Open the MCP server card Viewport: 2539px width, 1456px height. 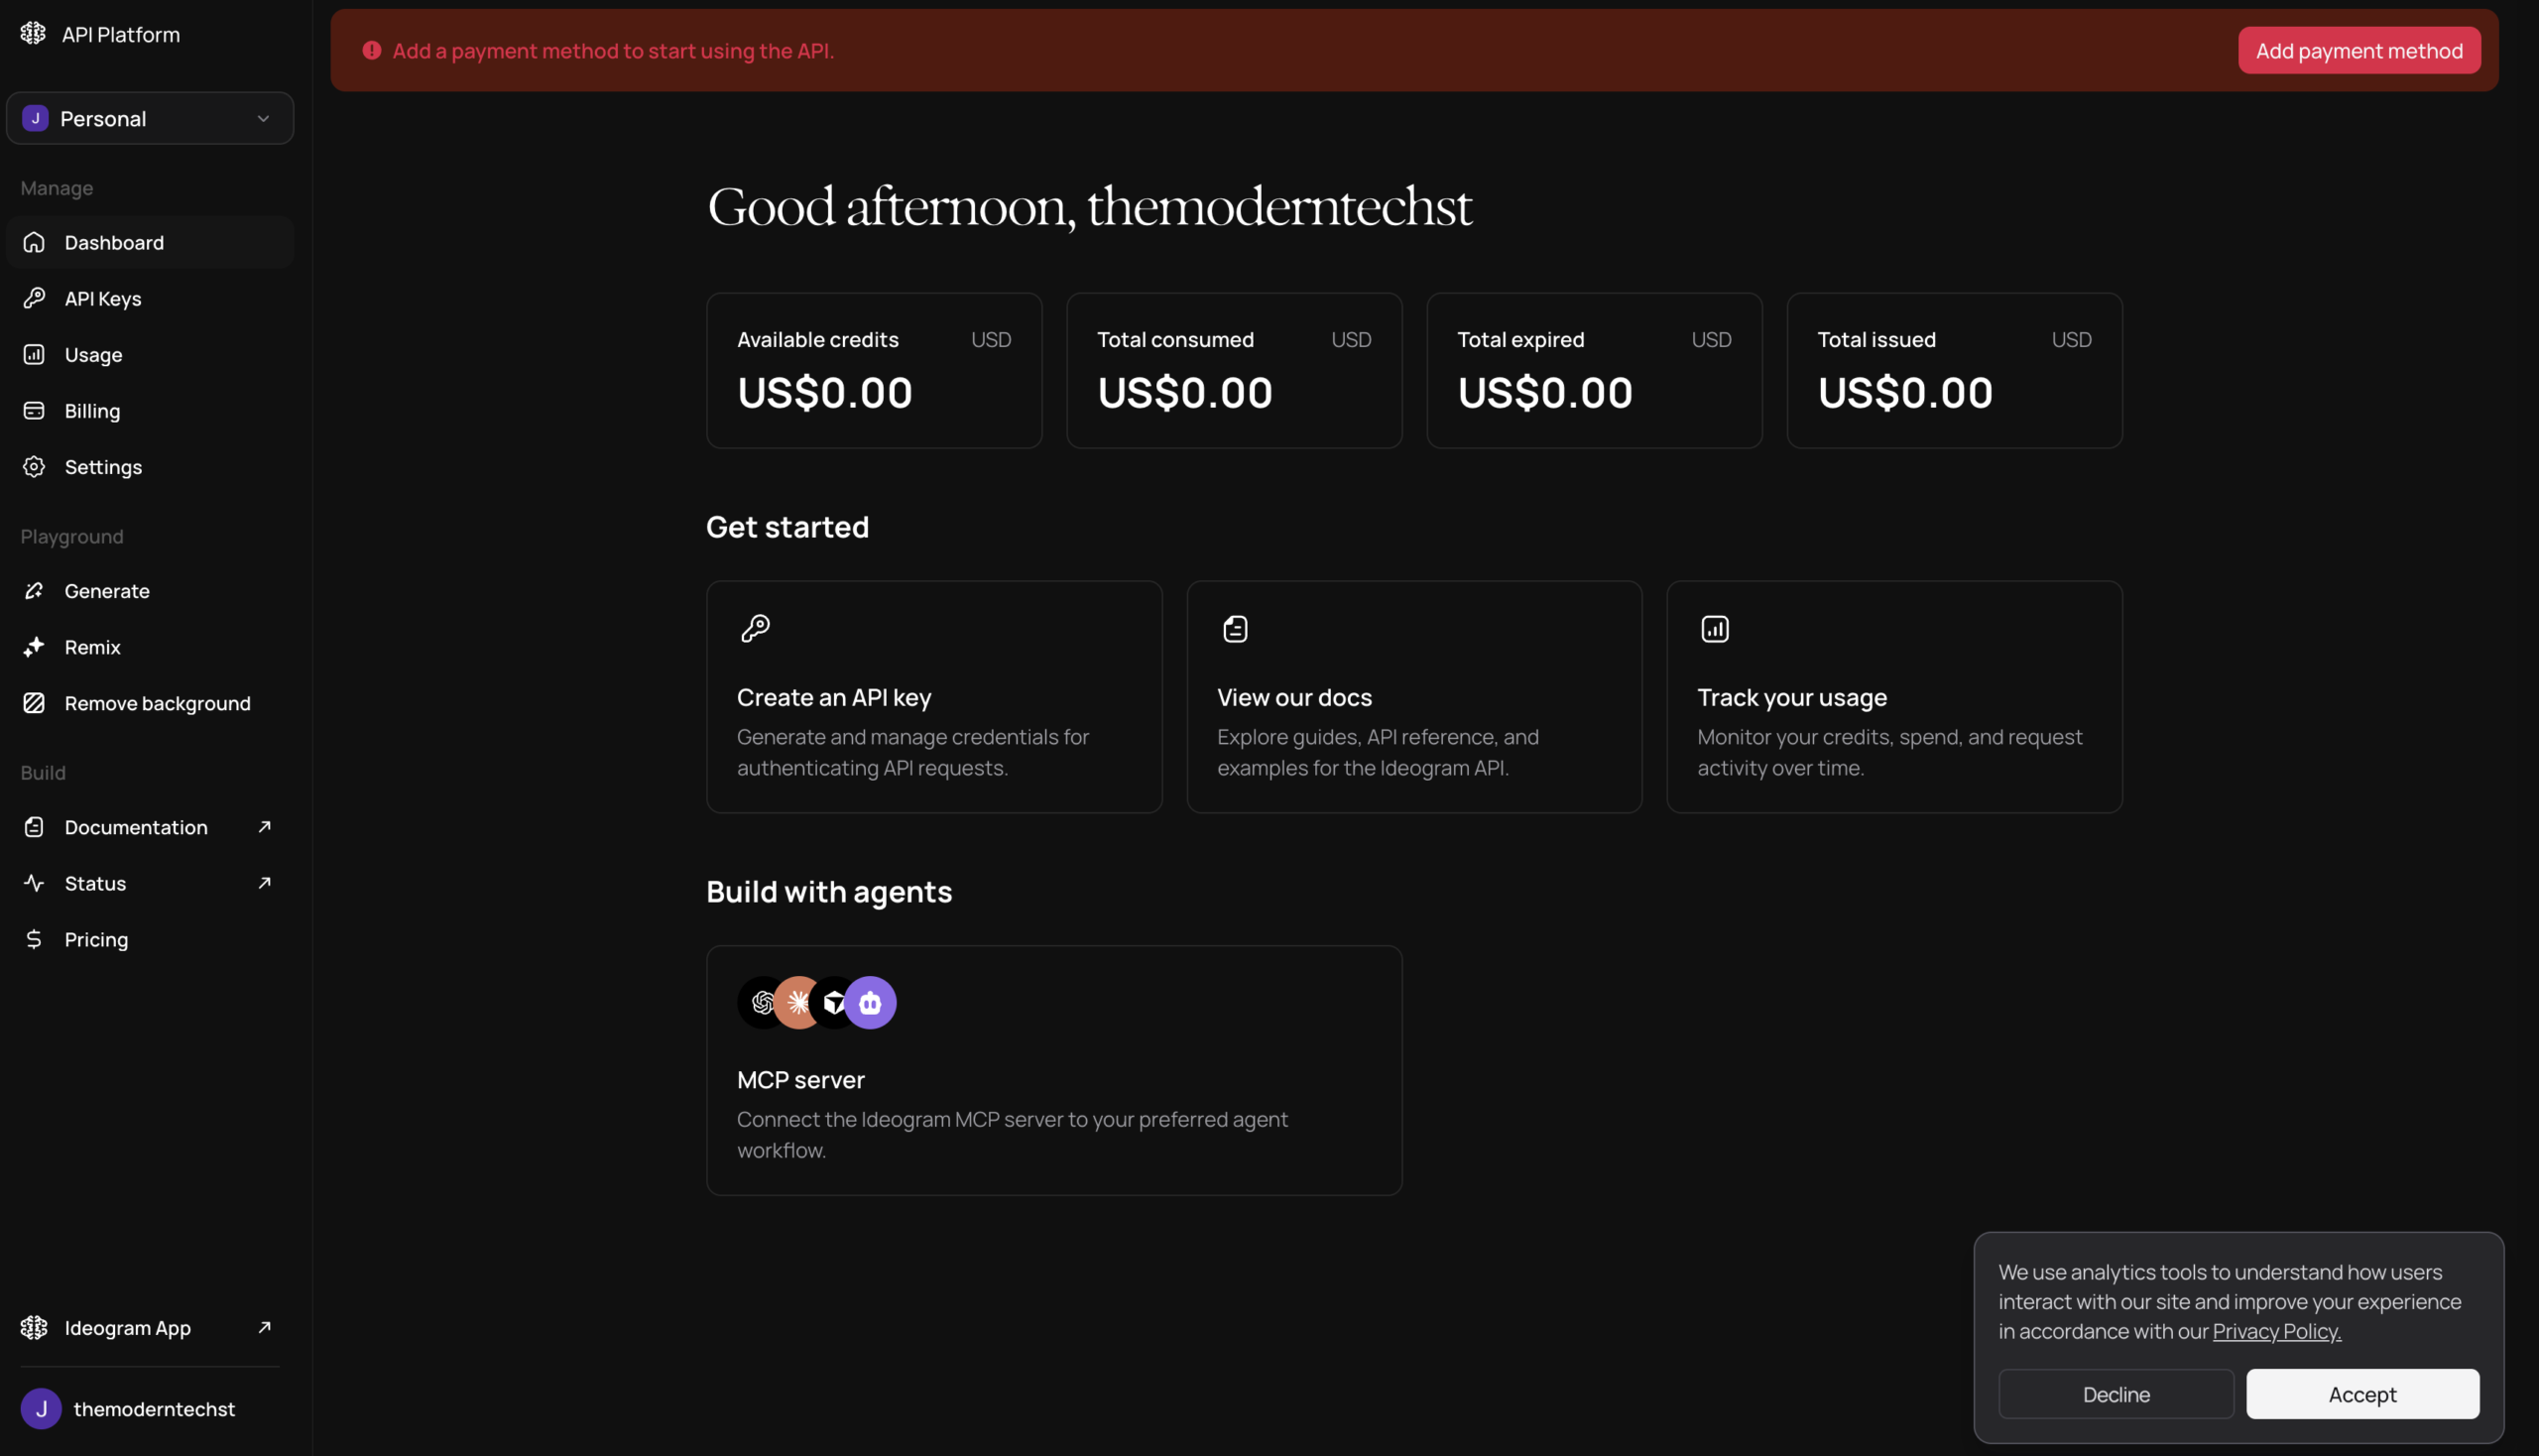click(x=1054, y=1070)
